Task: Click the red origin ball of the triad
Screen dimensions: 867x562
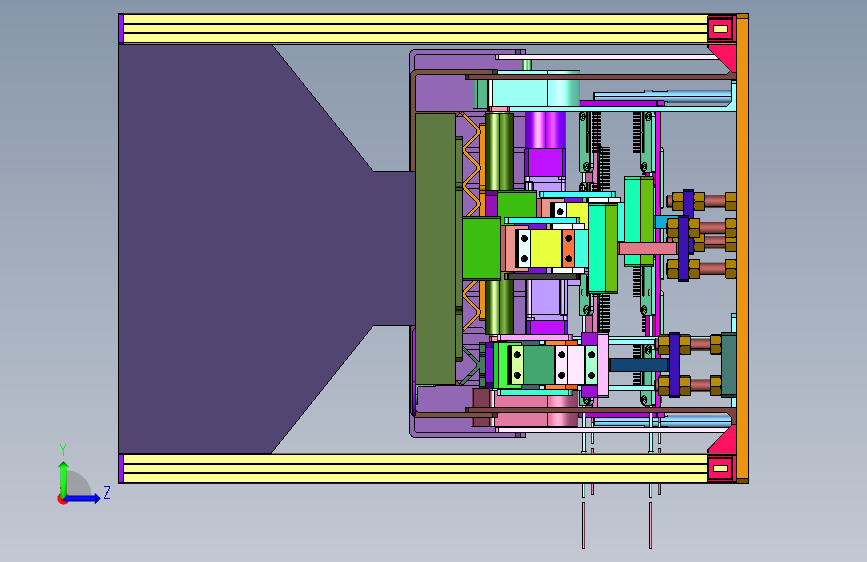Action: tap(62, 499)
